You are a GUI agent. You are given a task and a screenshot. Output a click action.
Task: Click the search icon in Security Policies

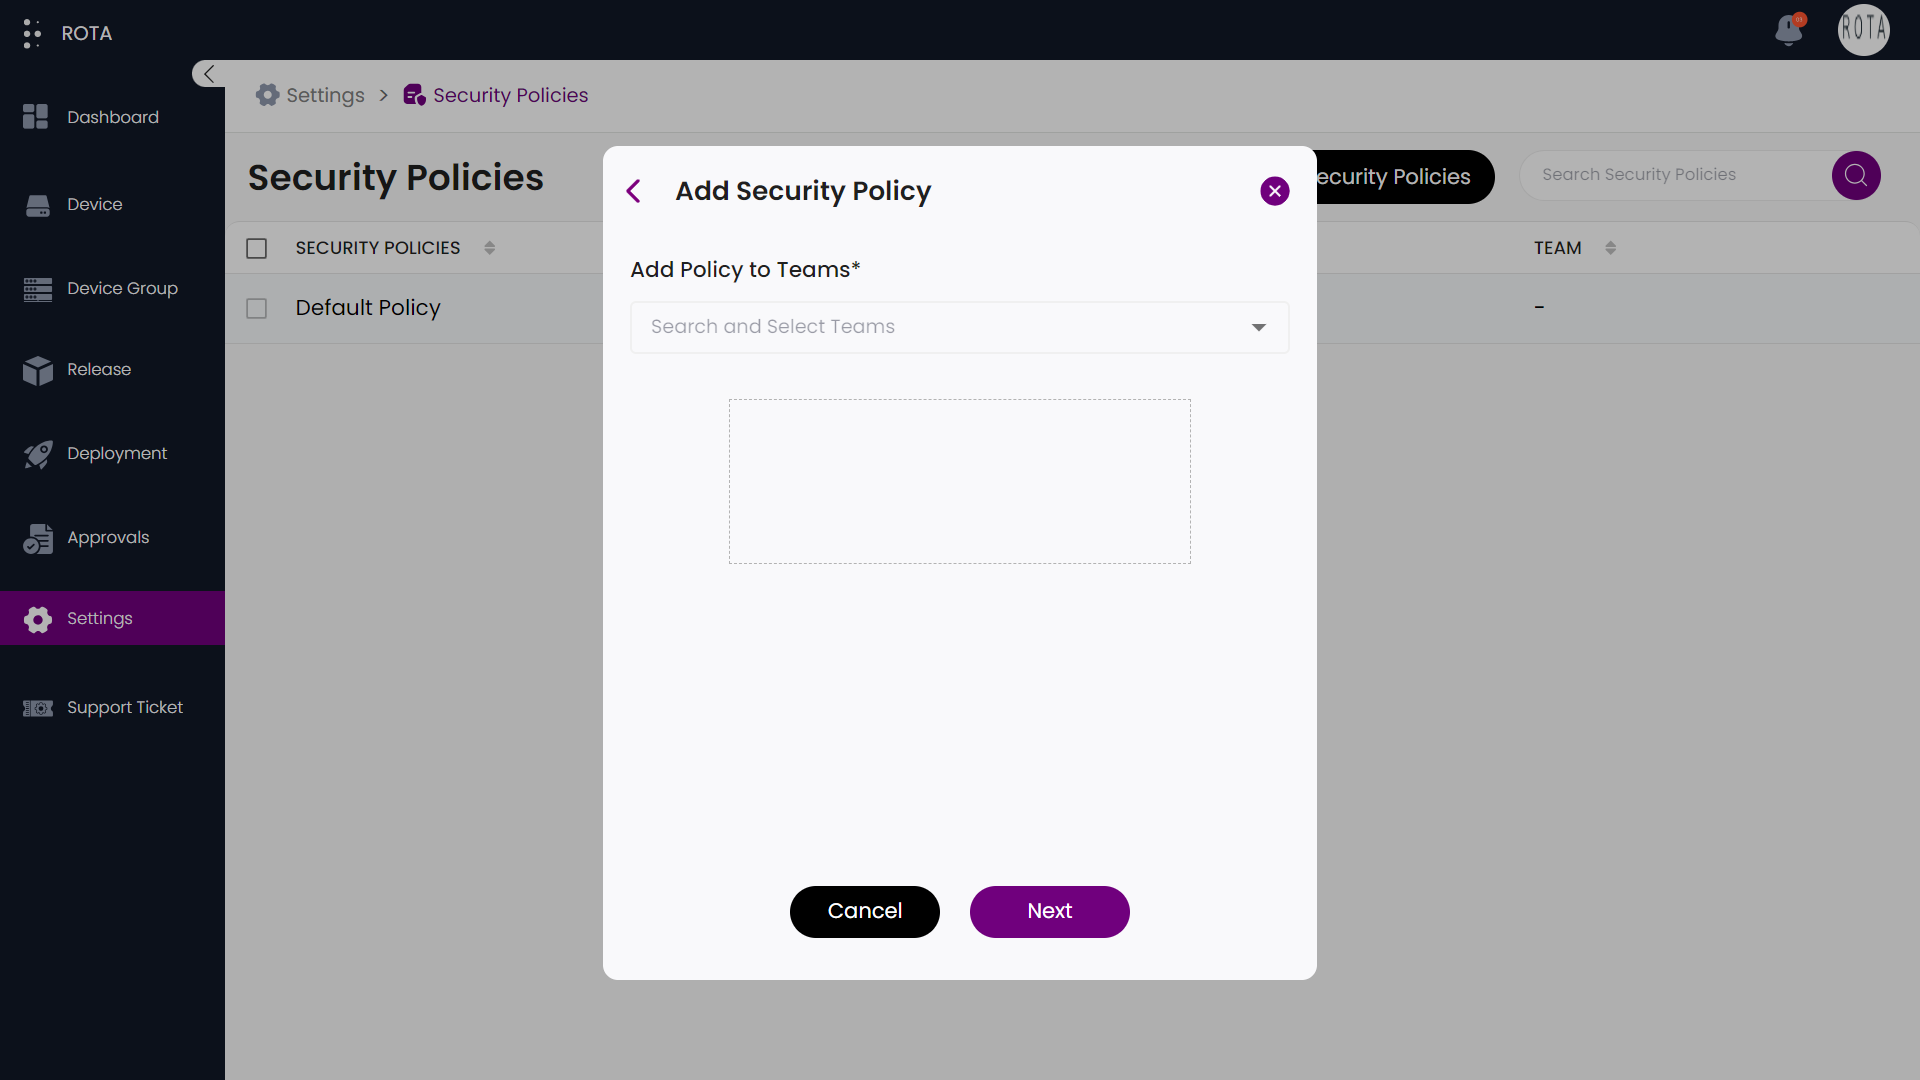1855,175
